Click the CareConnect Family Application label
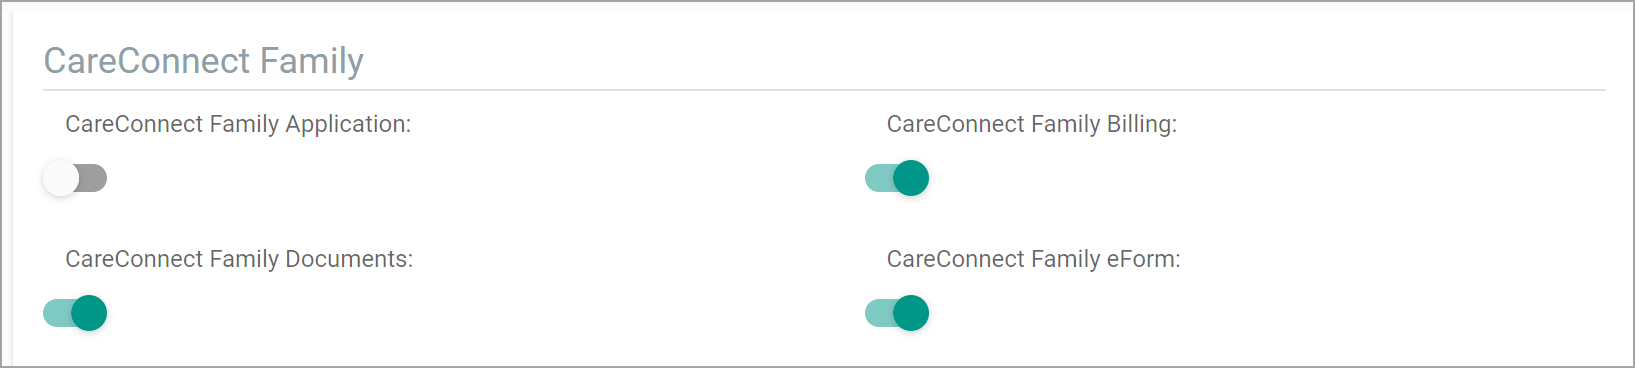 click(x=238, y=124)
